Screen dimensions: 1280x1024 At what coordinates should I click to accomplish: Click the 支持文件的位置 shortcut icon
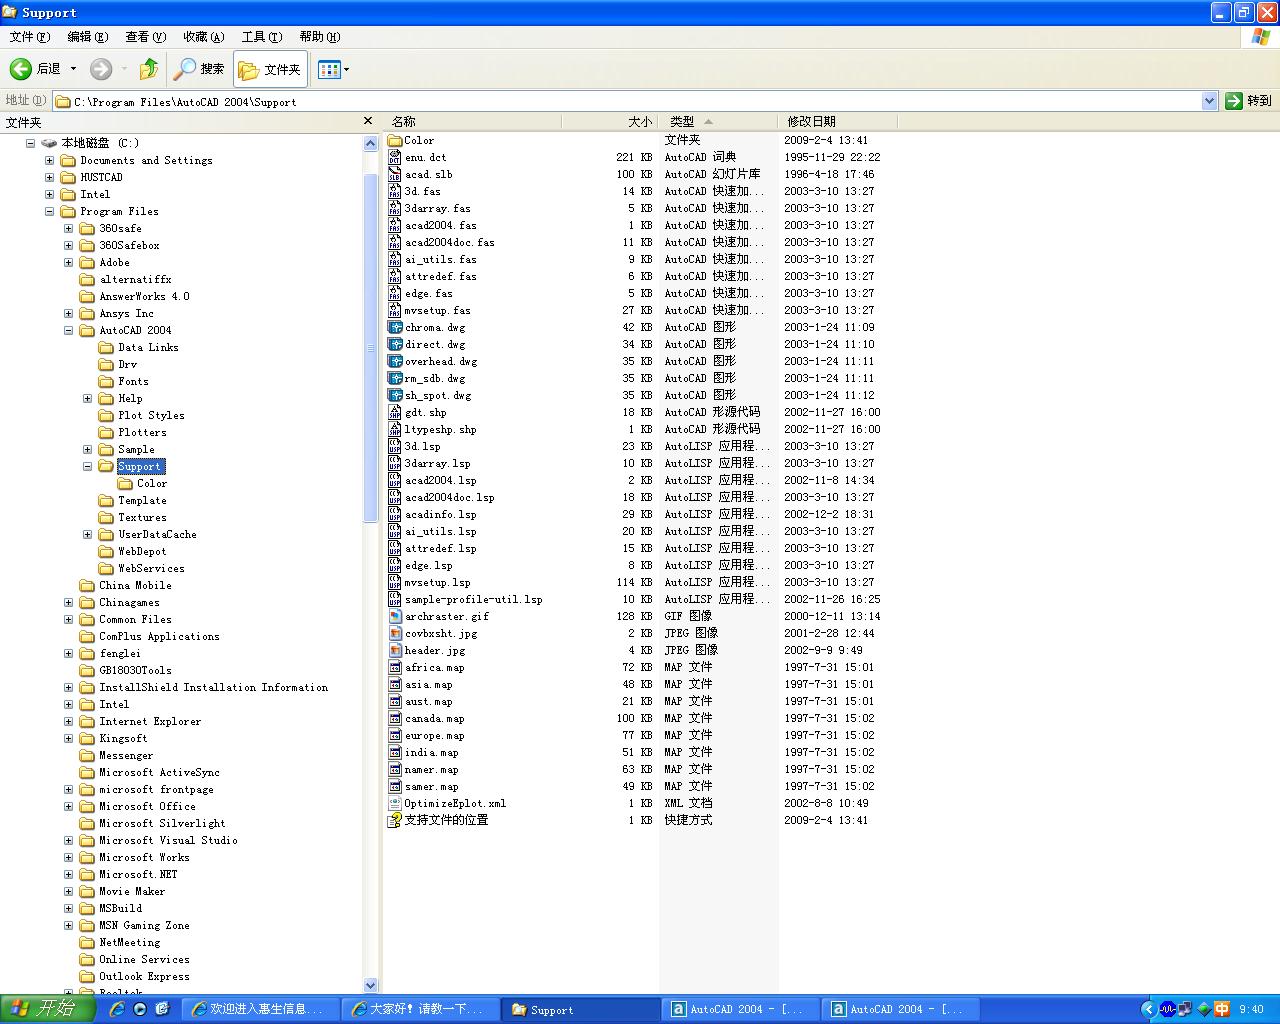click(394, 820)
